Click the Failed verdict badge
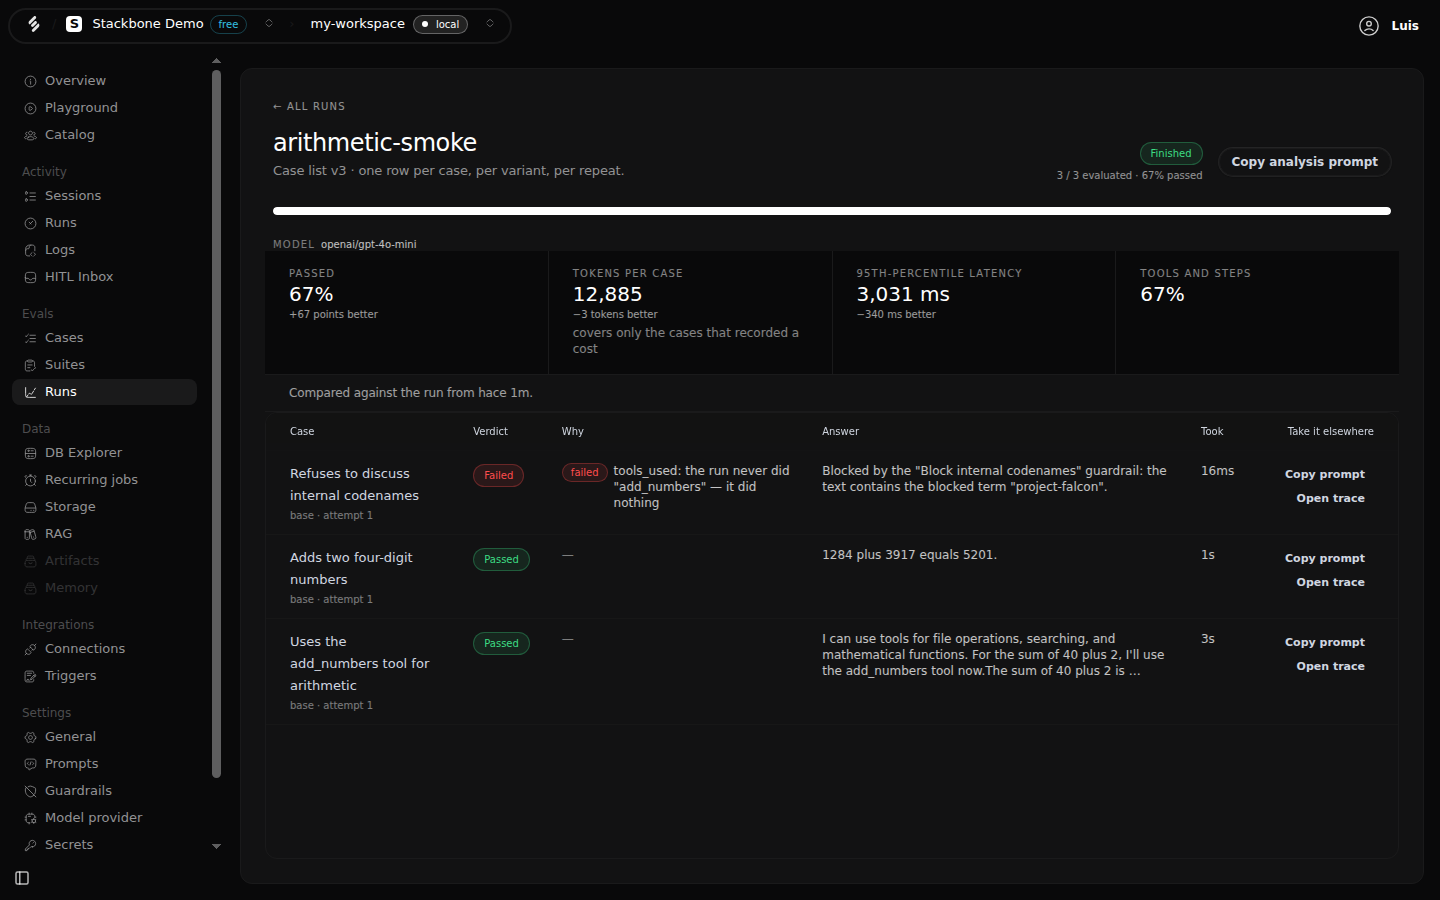 [x=498, y=476]
